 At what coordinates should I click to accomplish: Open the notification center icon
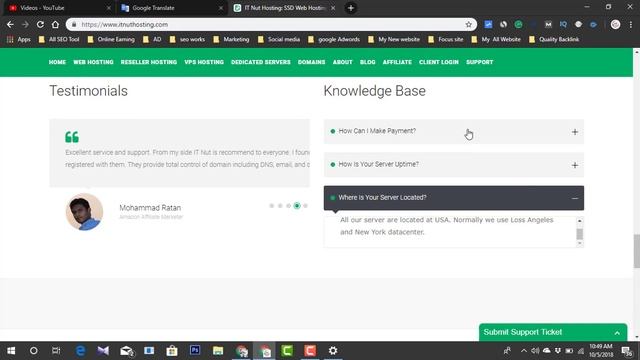coord(627,351)
